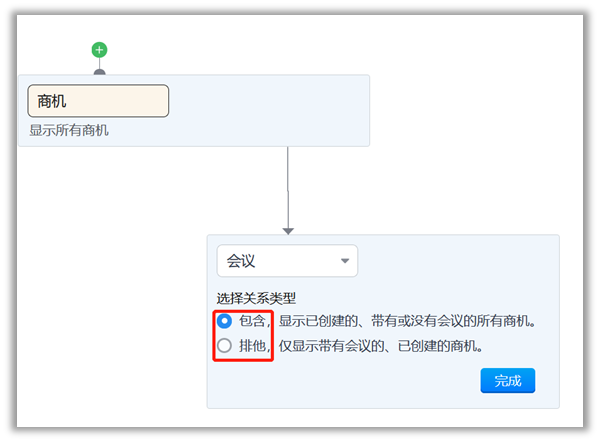Click the 排他 label text
Image resolution: width=600 pixels, height=442 pixels.
pyautogui.click(x=254, y=346)
